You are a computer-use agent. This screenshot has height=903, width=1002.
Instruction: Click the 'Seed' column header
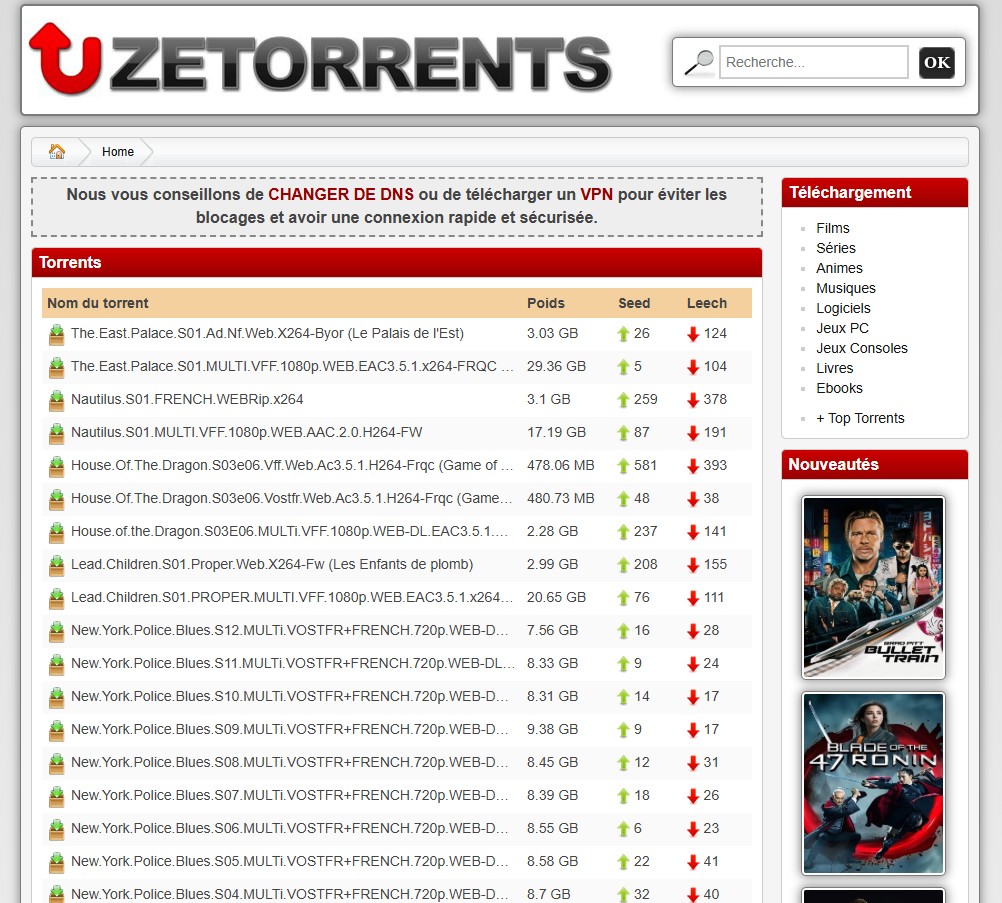pyautogui.click(x=634, y=303)
